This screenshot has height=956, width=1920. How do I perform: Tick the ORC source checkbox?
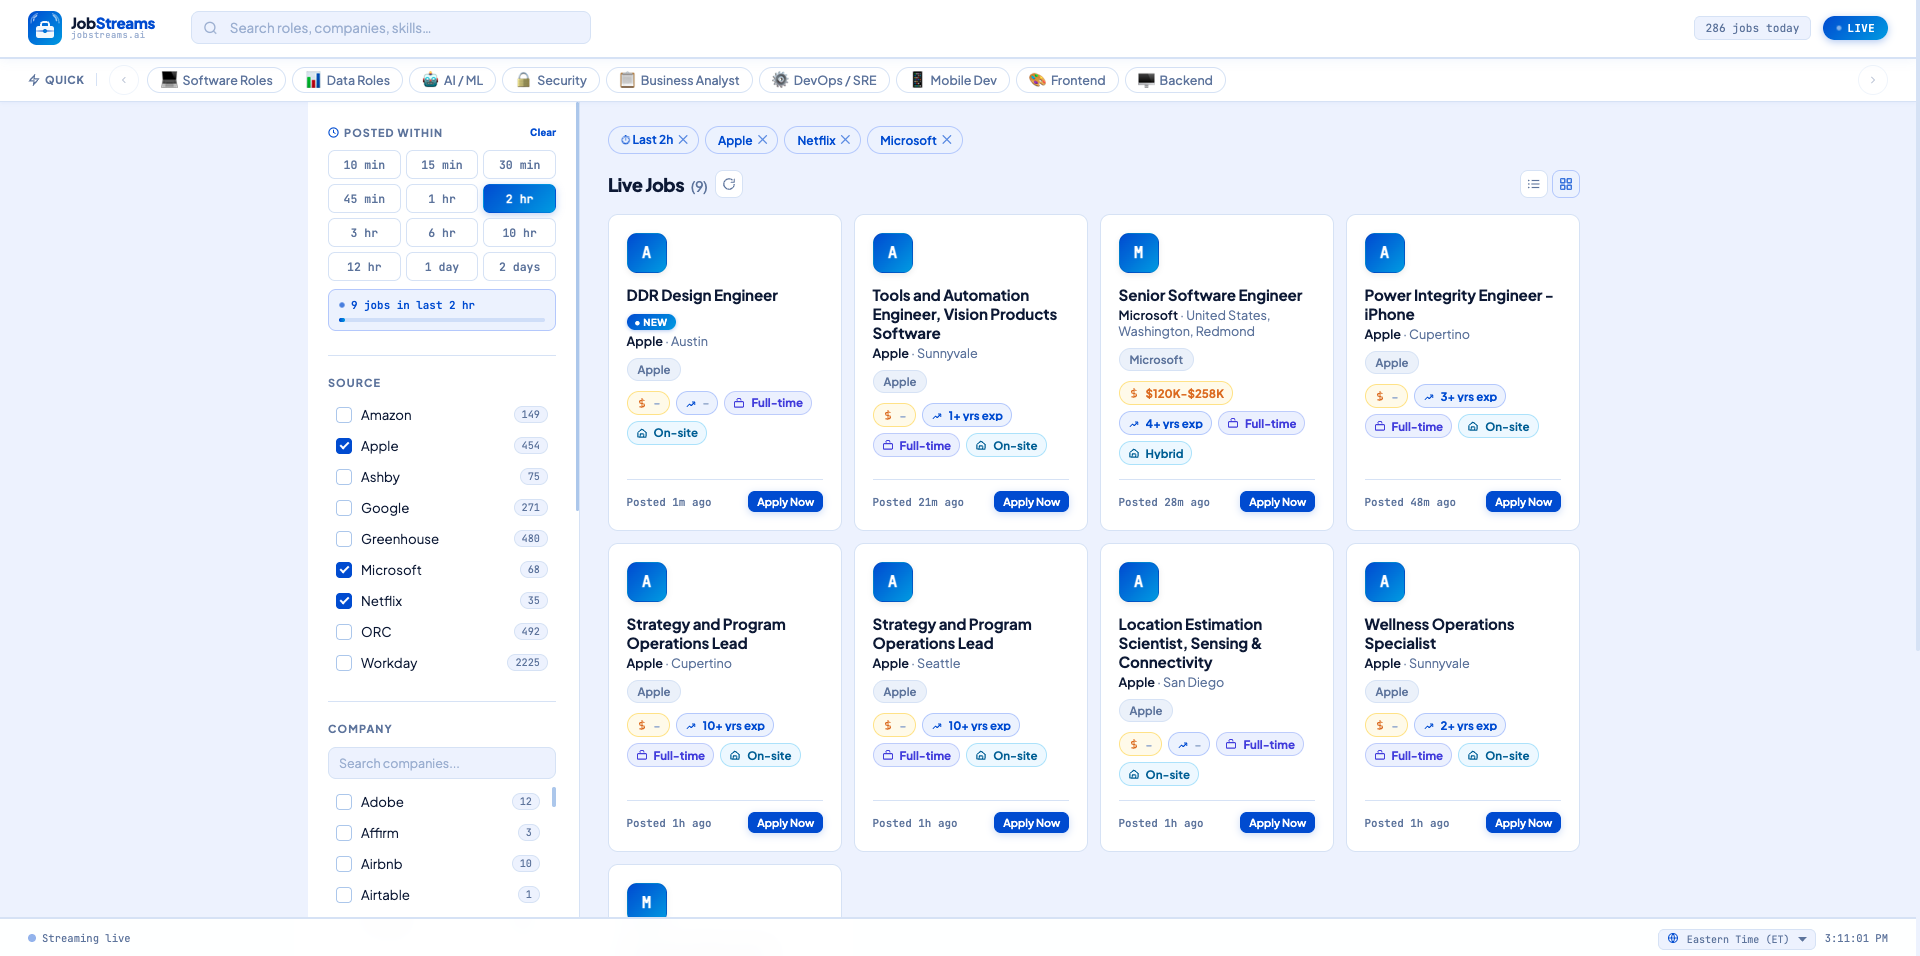[344, 632]
